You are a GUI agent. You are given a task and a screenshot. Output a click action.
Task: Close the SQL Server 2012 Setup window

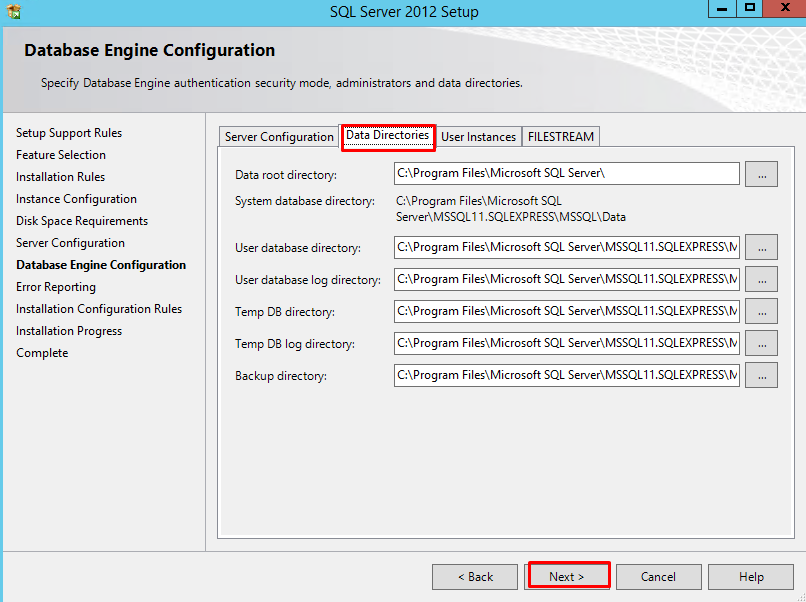pos(784,9)
